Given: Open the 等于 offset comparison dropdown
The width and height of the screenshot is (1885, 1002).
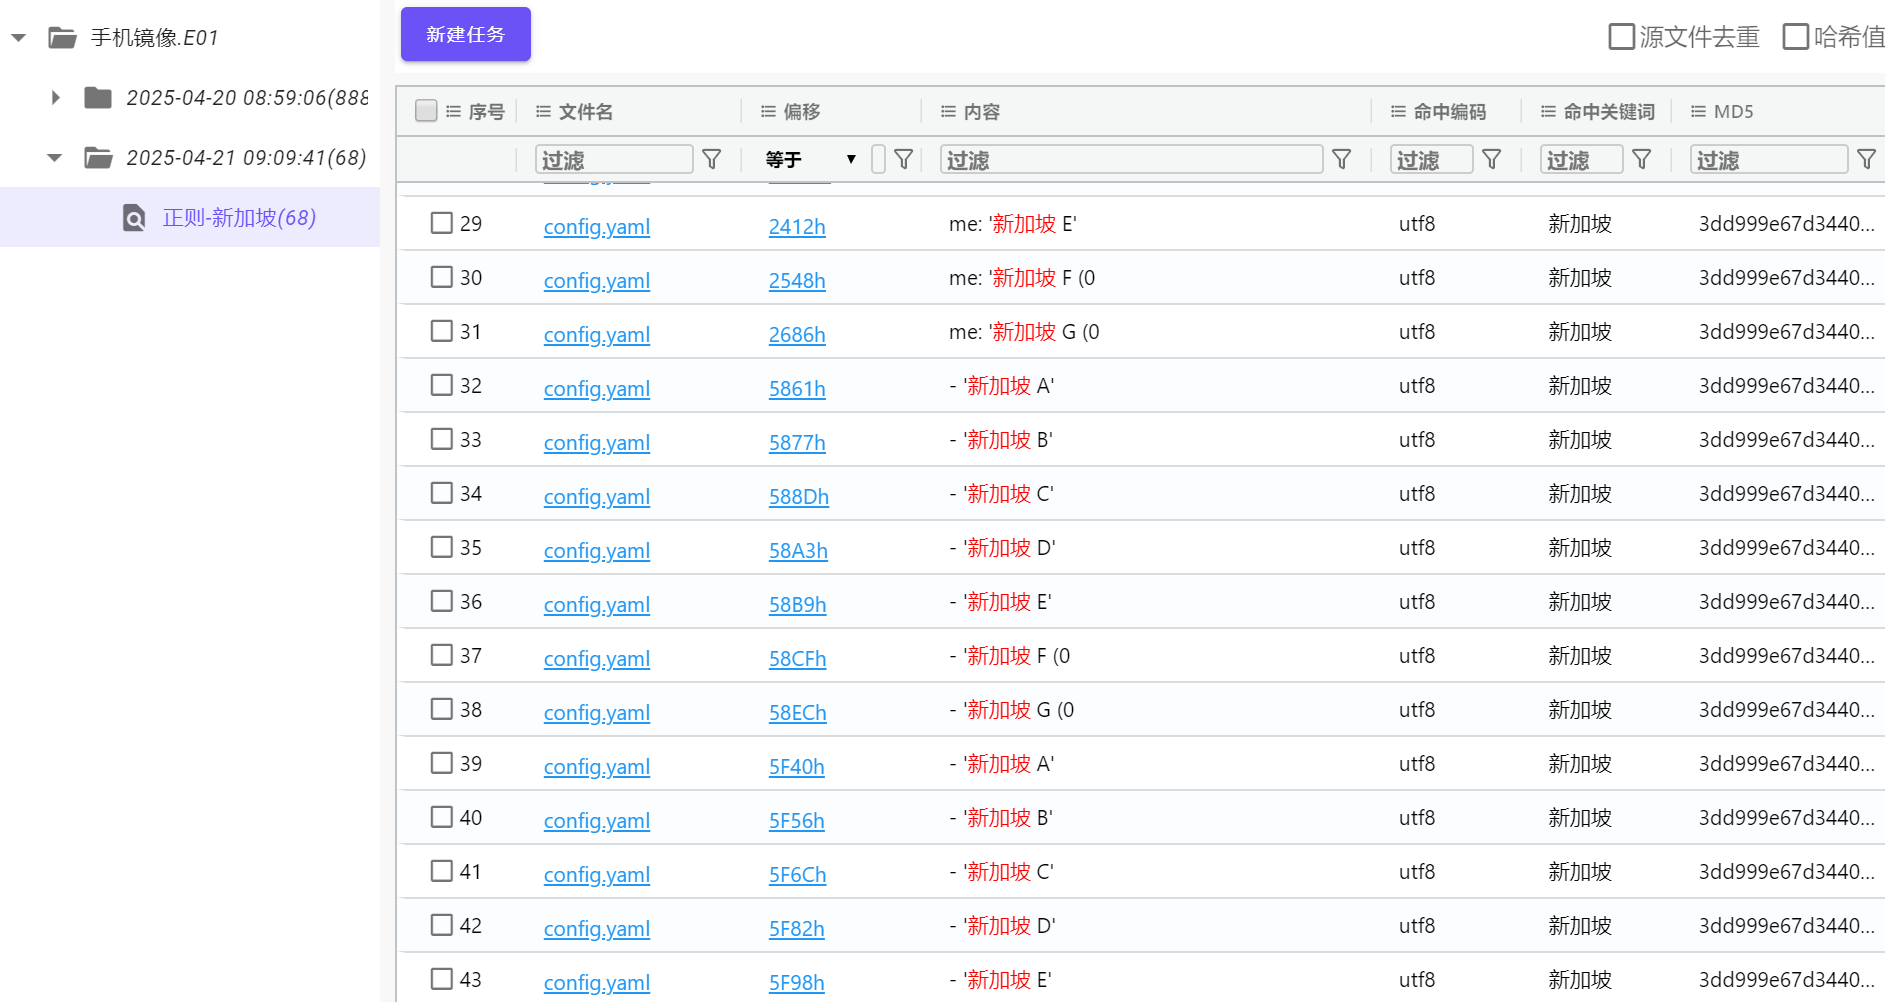Looking at the screenshot, I should click(811, 160).
